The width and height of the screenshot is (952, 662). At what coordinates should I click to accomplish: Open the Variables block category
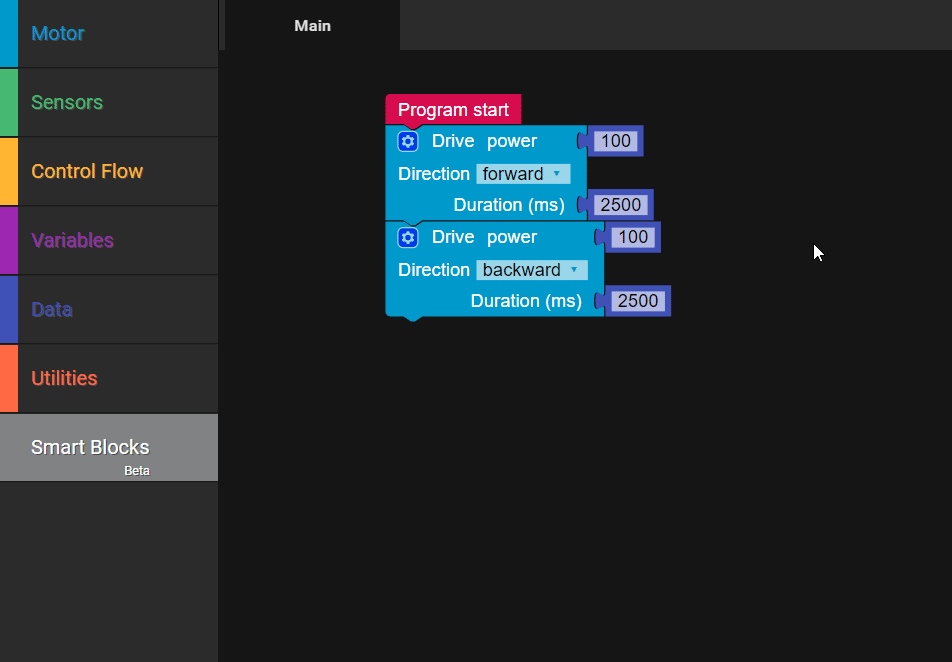pos(109,240)
